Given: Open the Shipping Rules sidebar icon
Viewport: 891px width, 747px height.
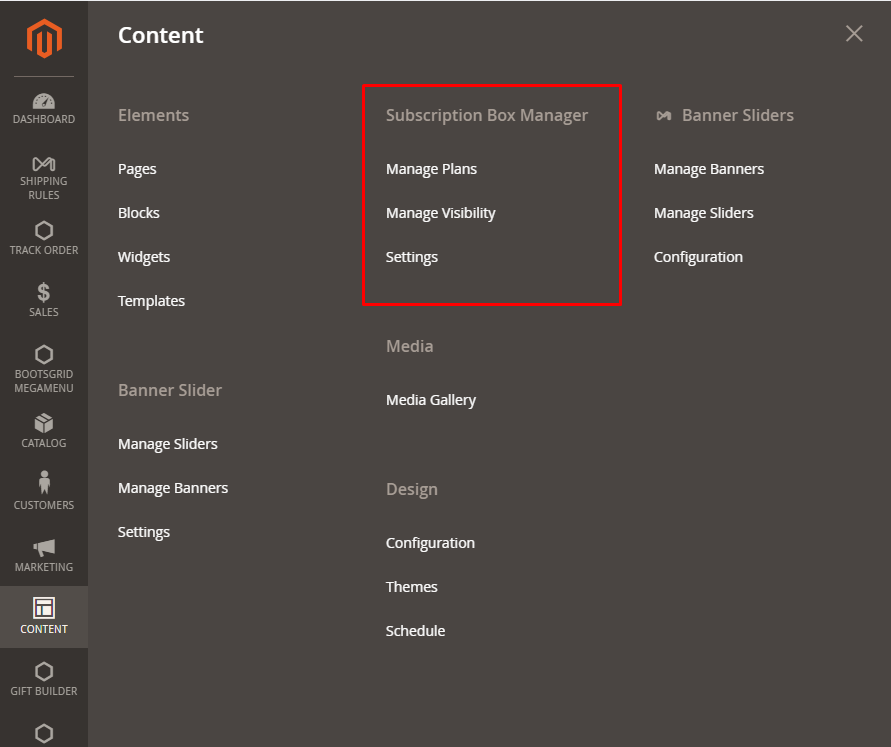Looking at the screenshot, I should [44, 164].
